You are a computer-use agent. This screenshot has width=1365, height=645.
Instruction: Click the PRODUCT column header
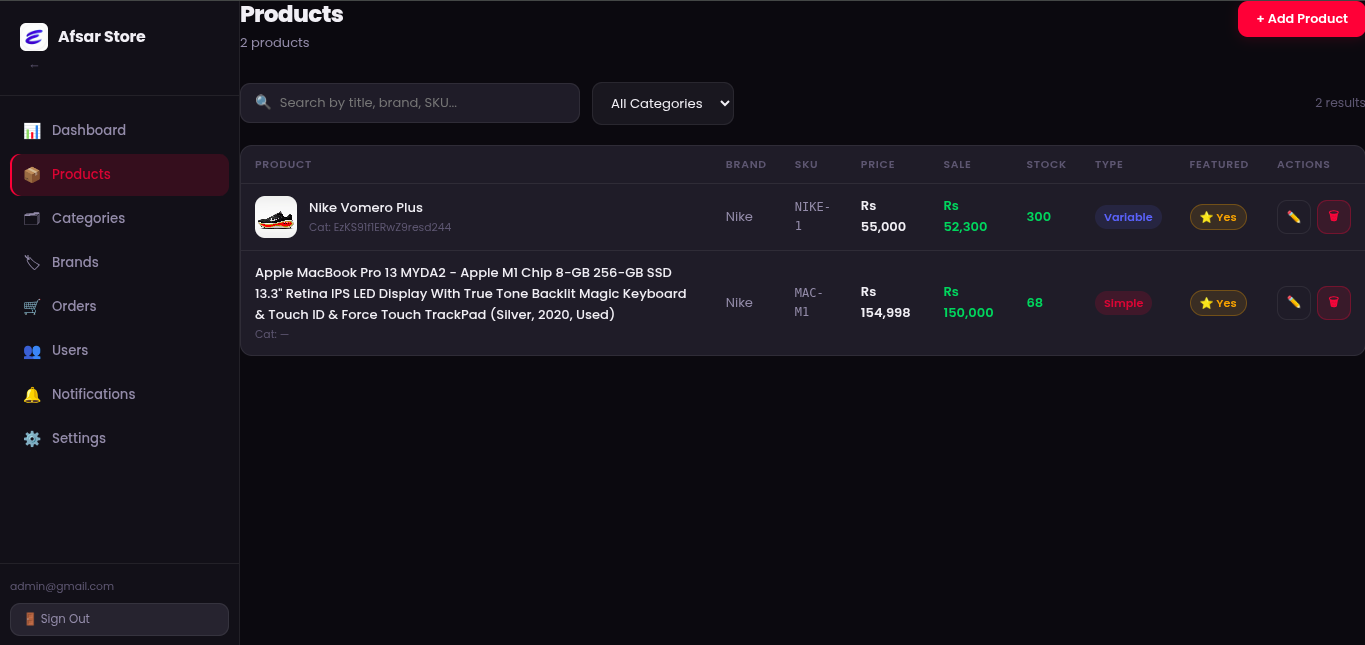(283, 164)
